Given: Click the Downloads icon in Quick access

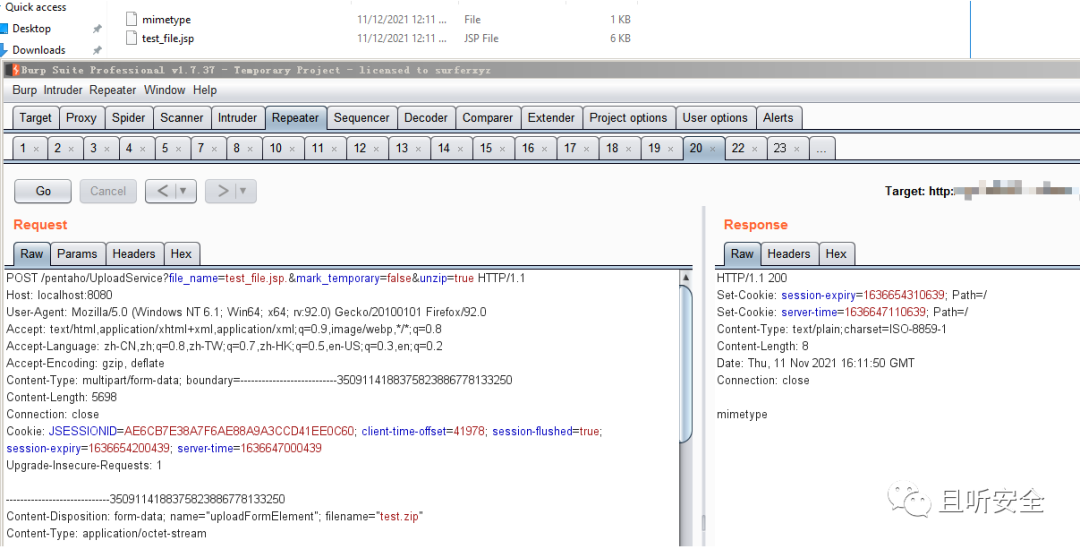Looking at the screenshot, I should (x=3, y=50).
